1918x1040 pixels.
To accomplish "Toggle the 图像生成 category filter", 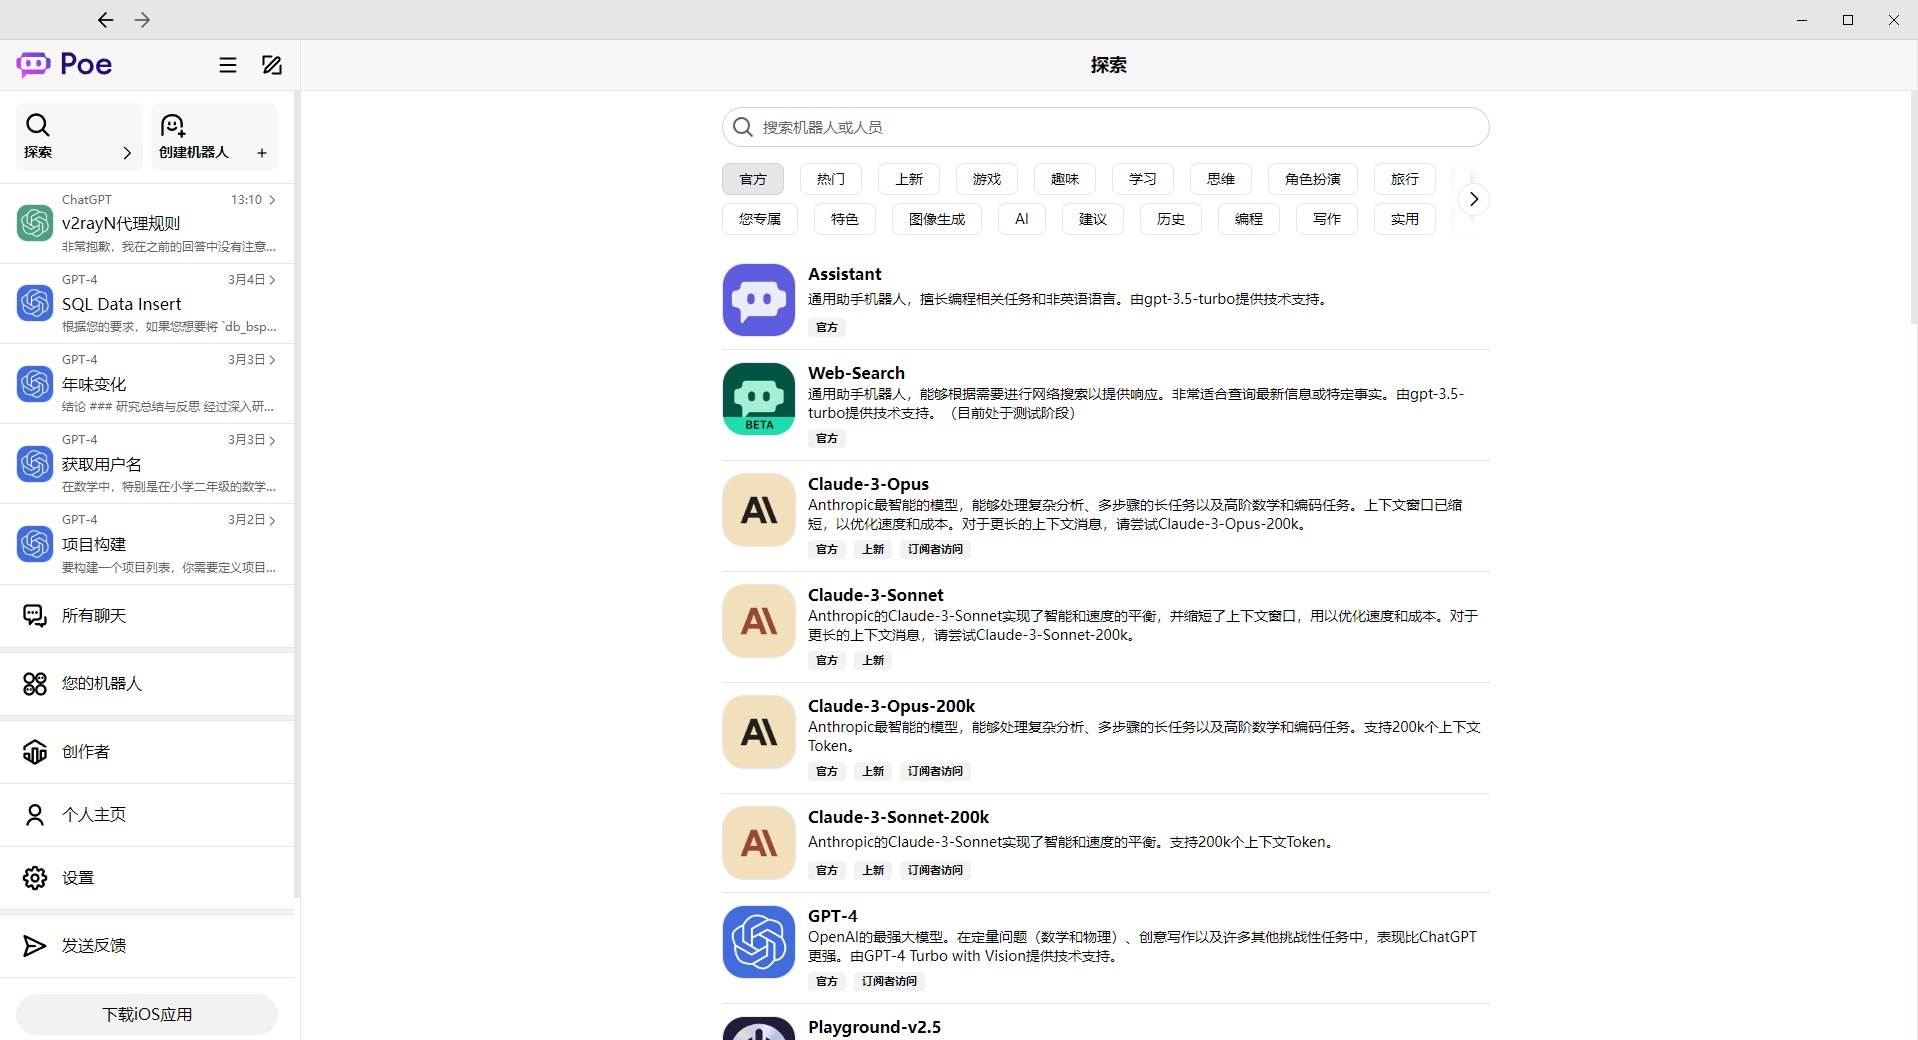I will point(936,219).
